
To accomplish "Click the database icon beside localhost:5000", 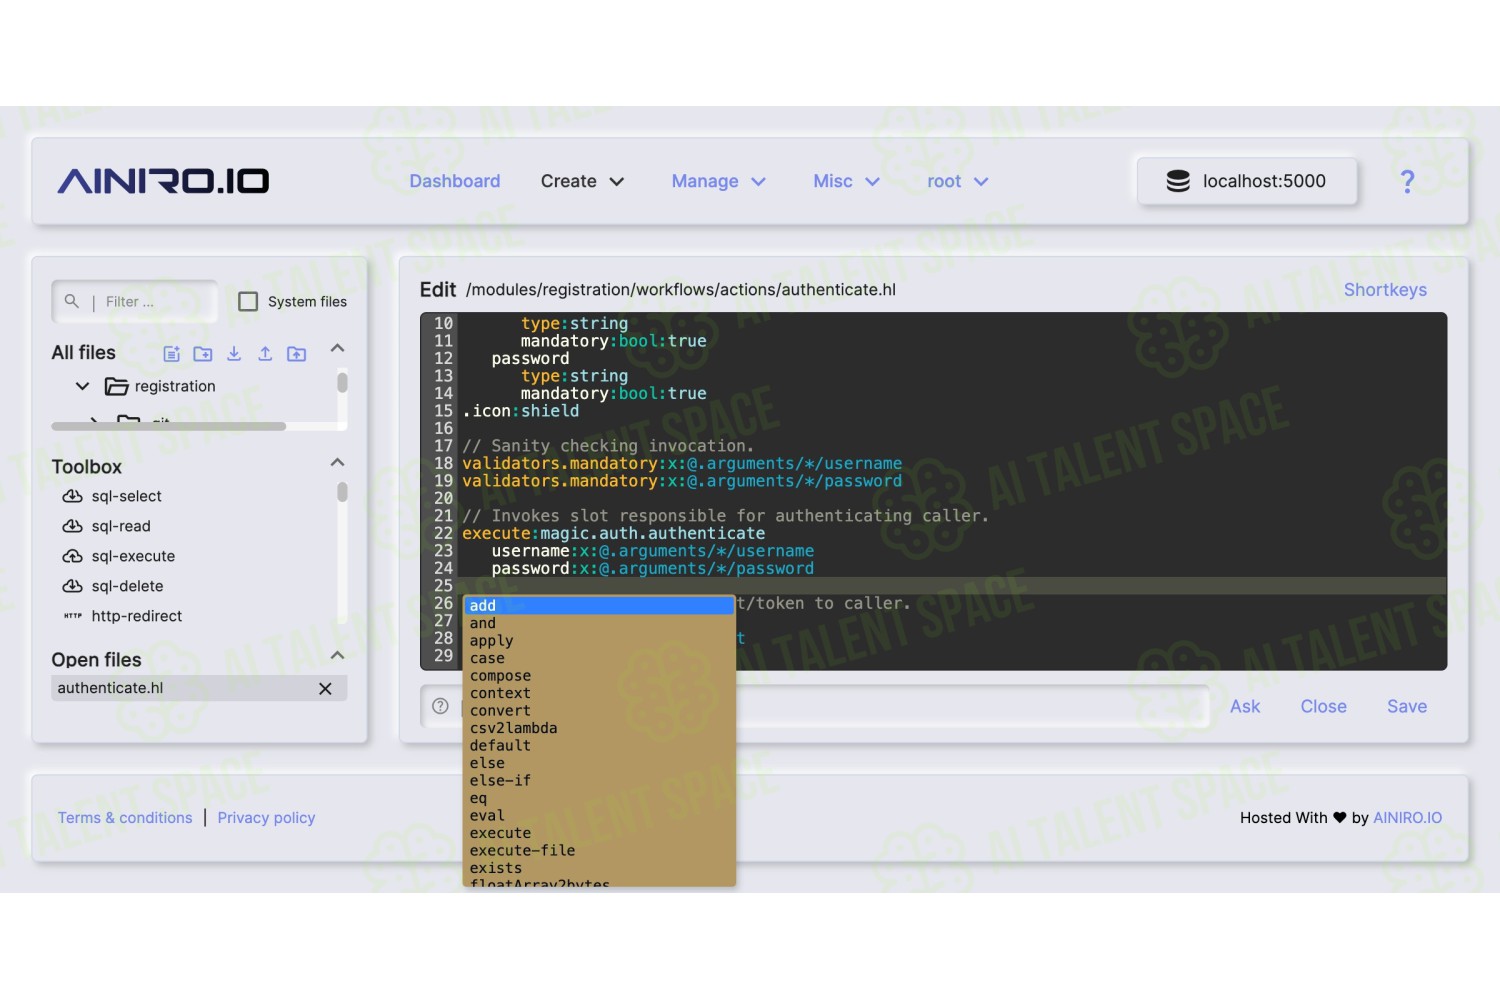I will pyautogui.click(x=1178, y=181).
